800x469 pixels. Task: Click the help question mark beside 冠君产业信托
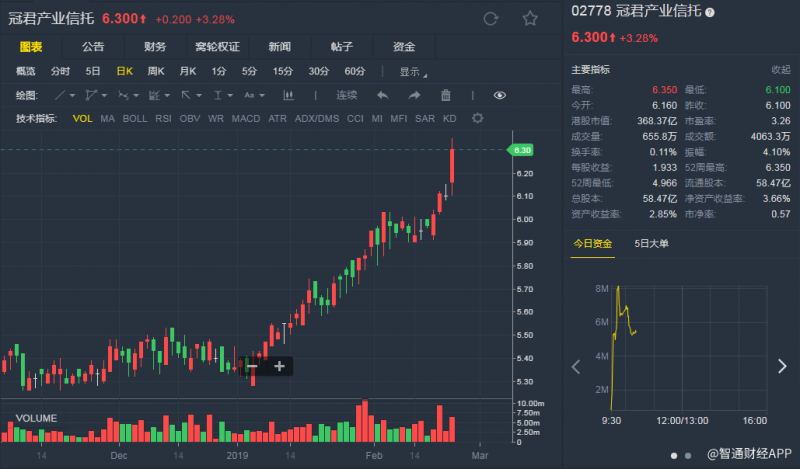pos(710,12)
